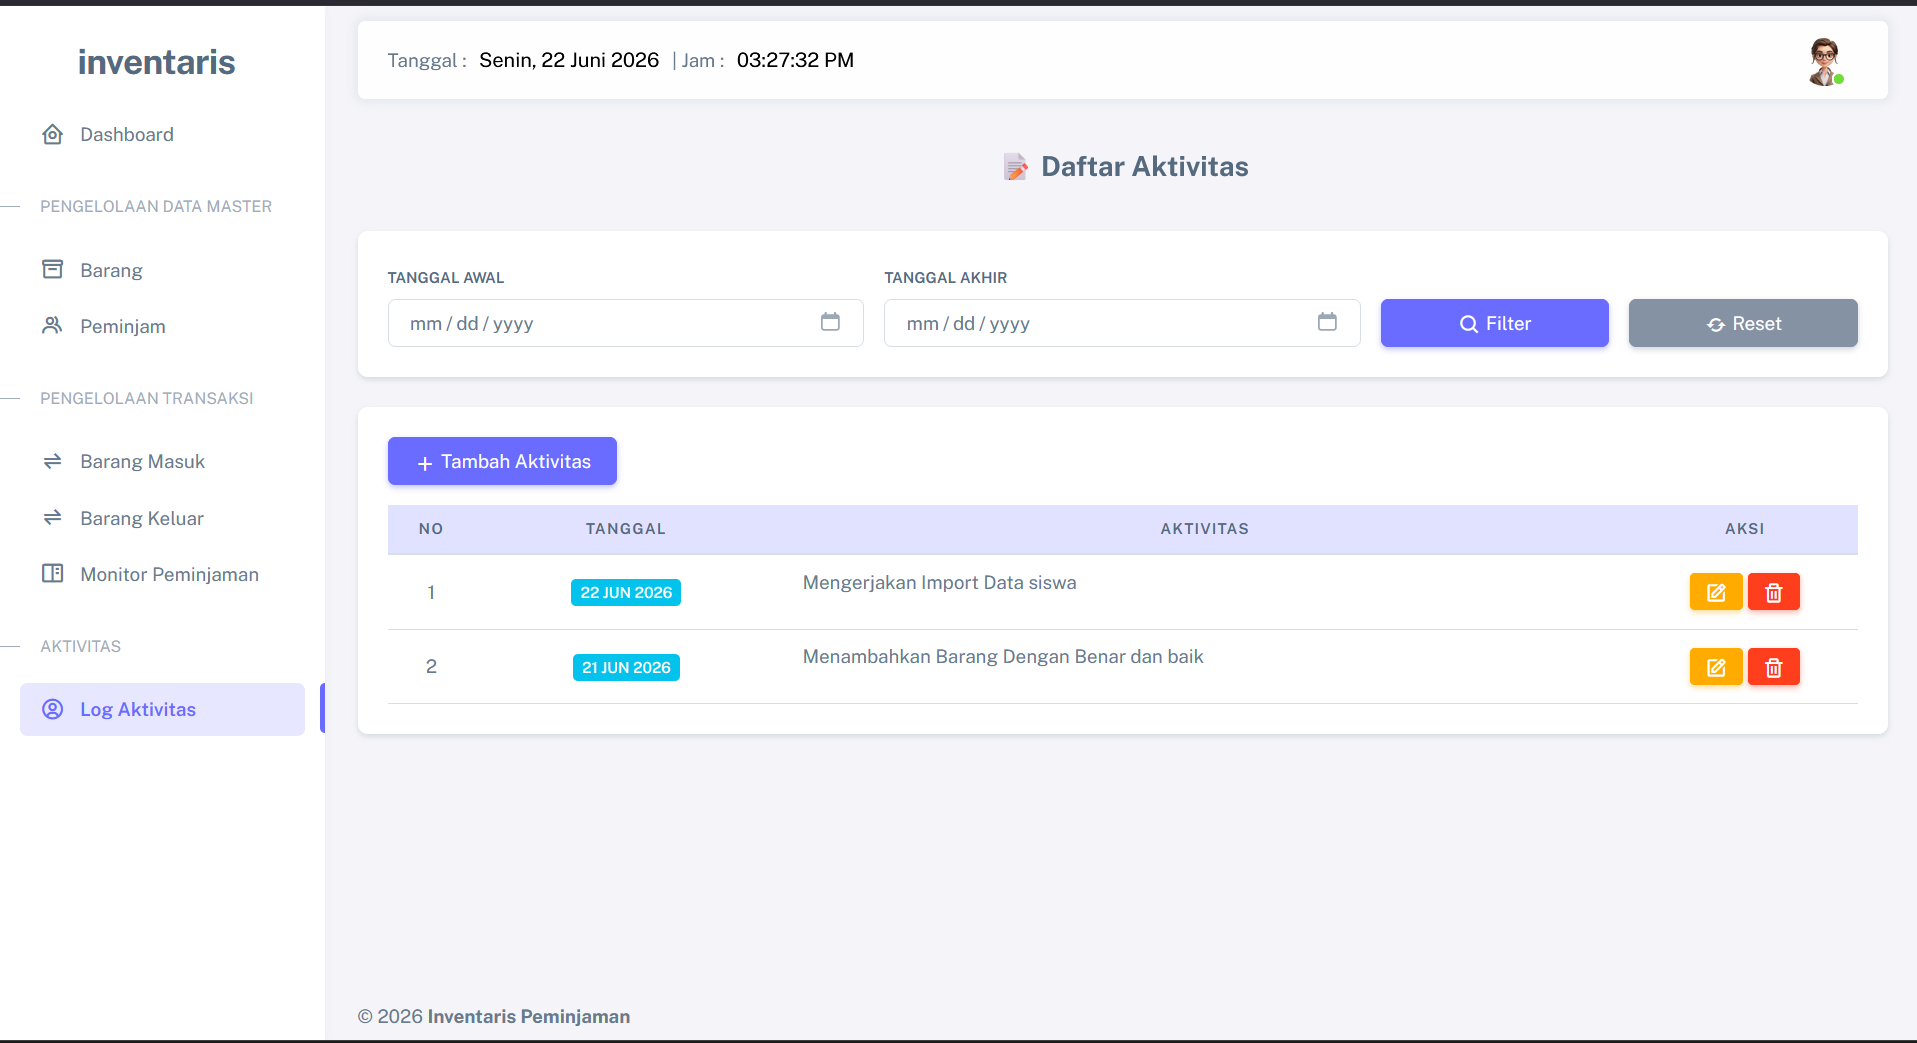Click the Daftar Aktivitas notepad icon
Image resolution: width=1917 pixels, height=1043 pixels.
point(1015,167)
